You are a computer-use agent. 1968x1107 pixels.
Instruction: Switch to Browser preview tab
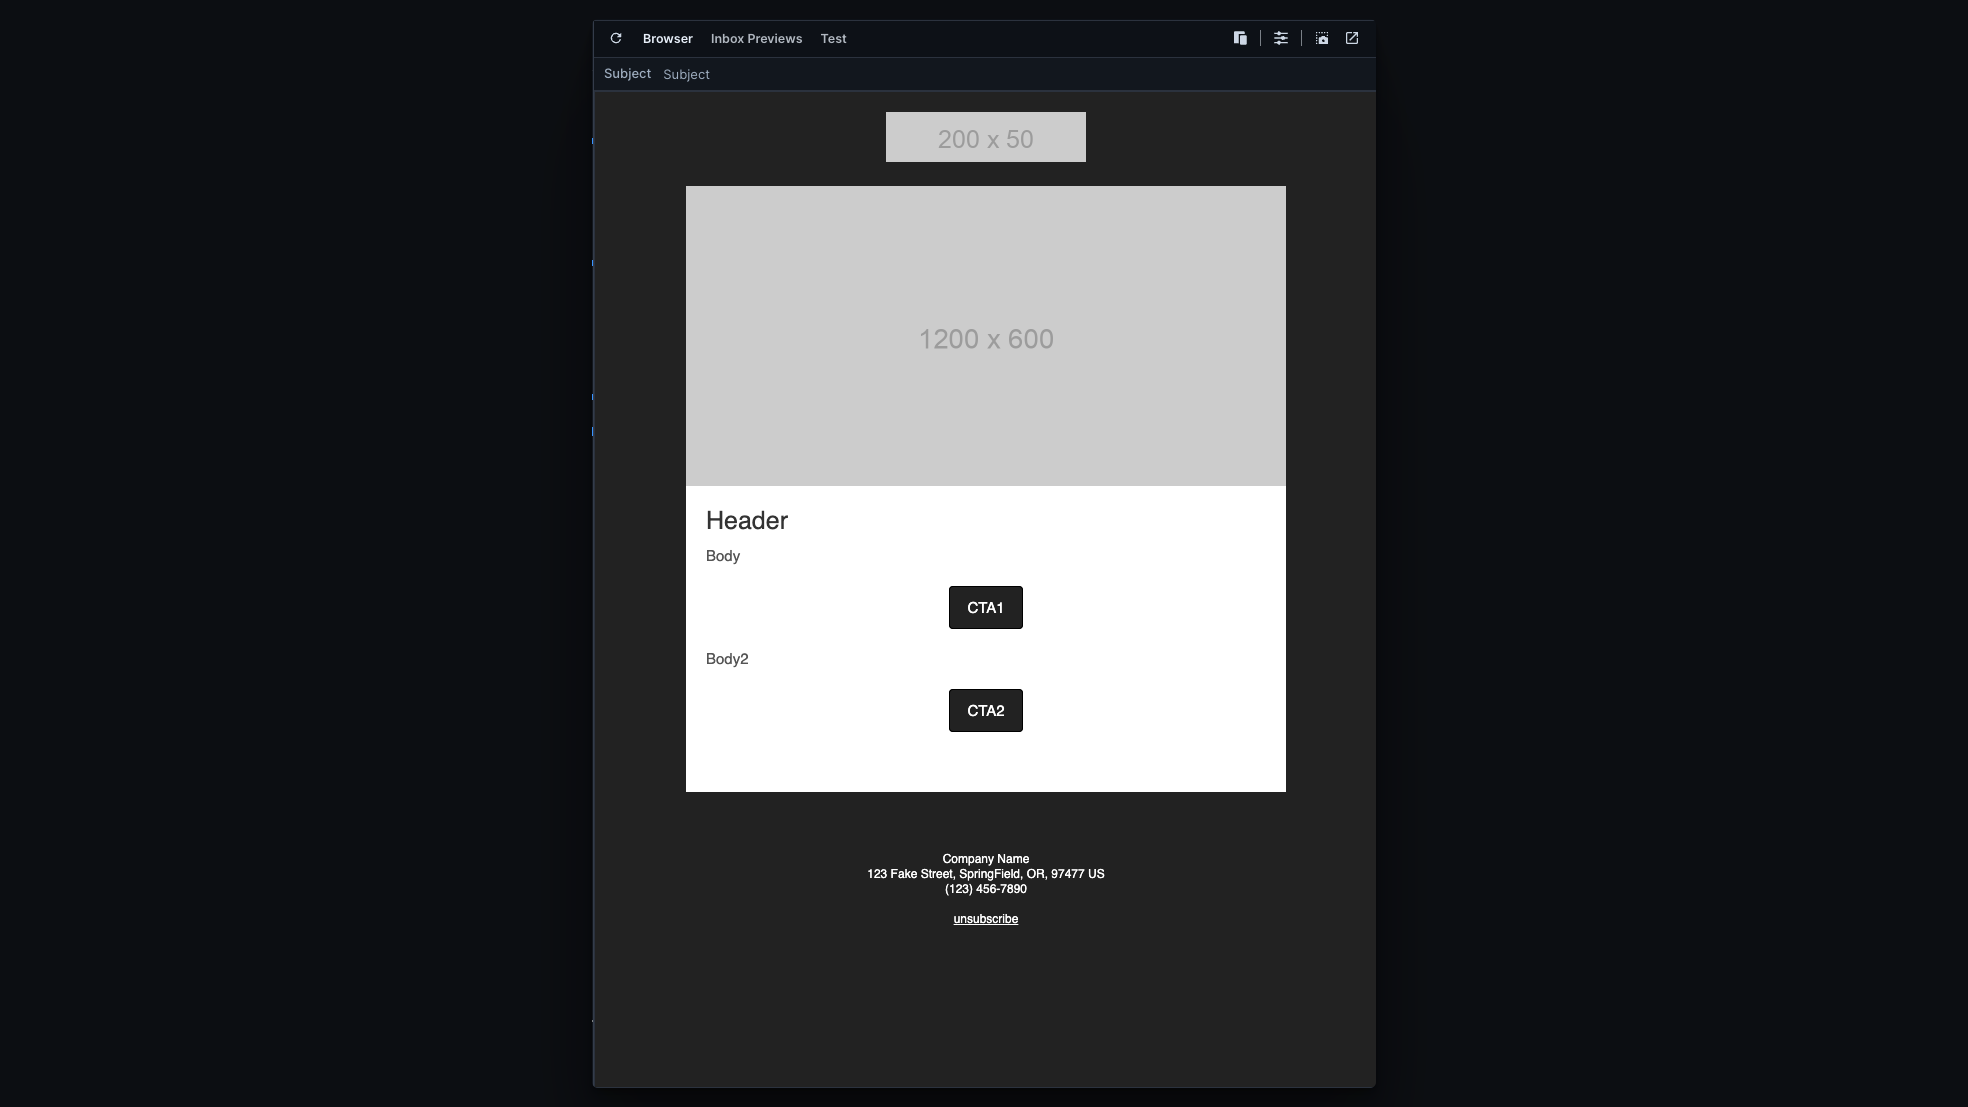(x=668, y=38)
